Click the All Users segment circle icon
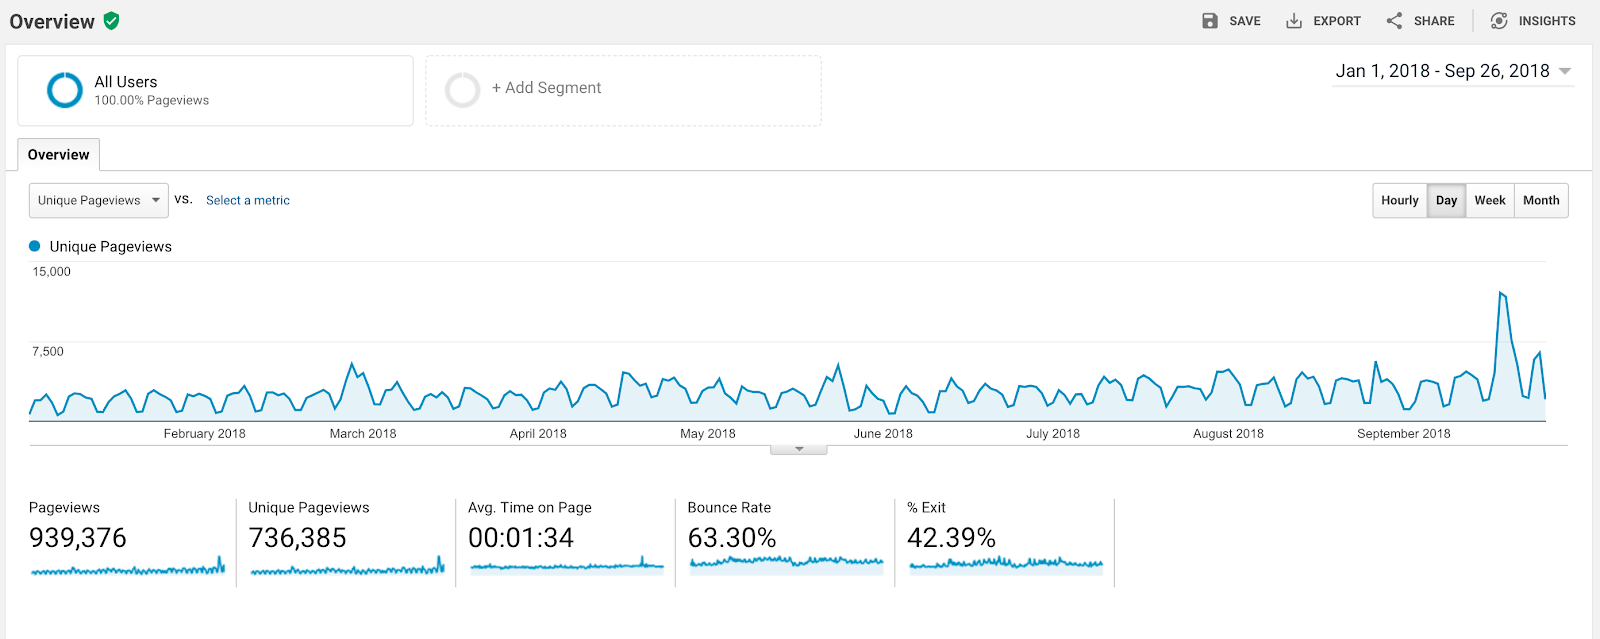The width and height of the screenshot is (1600, 639). pyautogui.click(x=65, y=90)
